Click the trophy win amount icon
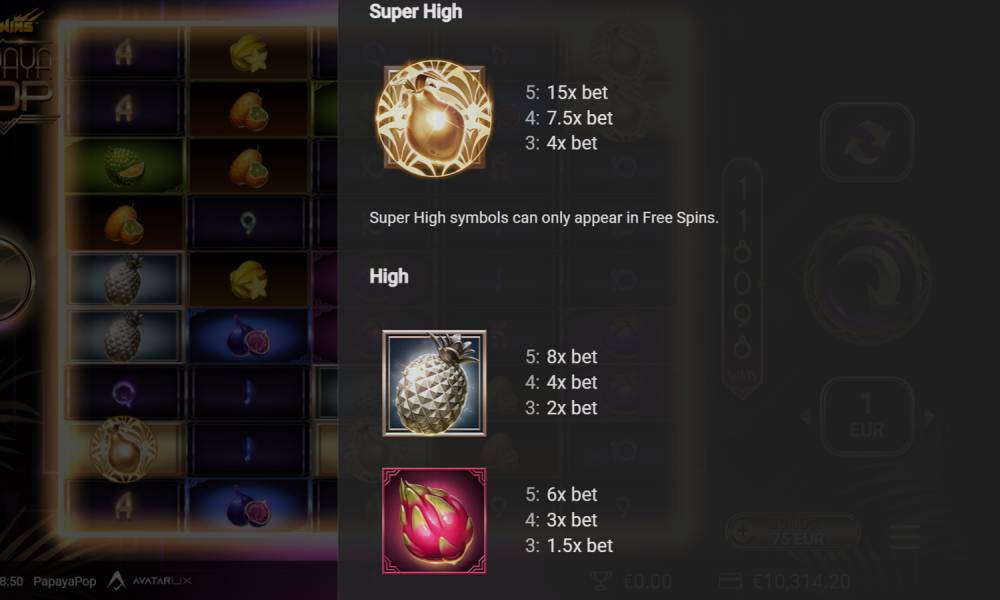This screenshot has width=1000, height=600. tap(600, 582)
